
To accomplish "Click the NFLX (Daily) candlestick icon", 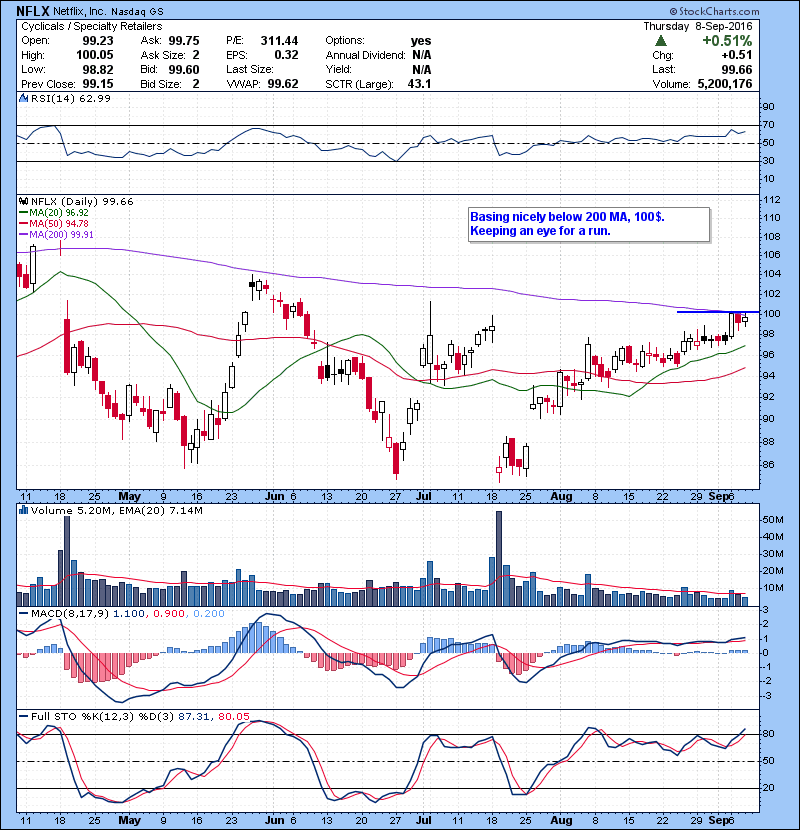I will (23, 201).
